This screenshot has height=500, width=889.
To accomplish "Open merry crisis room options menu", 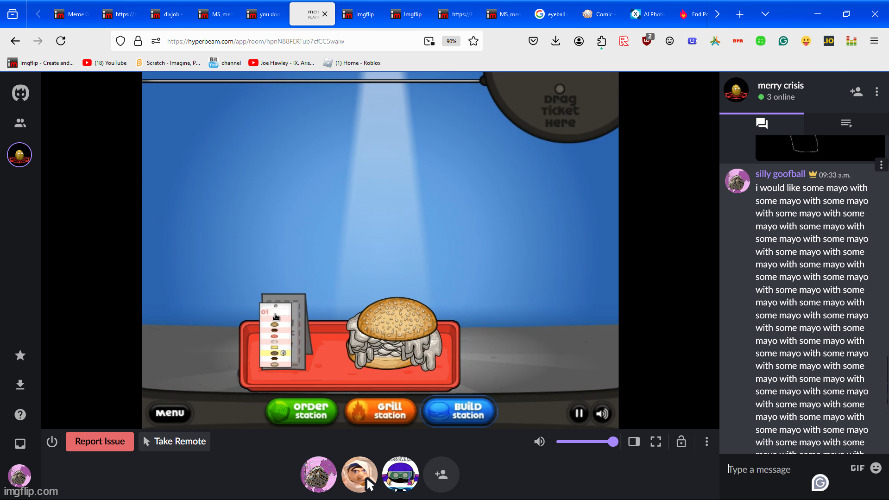I will (x=877, y=91).
